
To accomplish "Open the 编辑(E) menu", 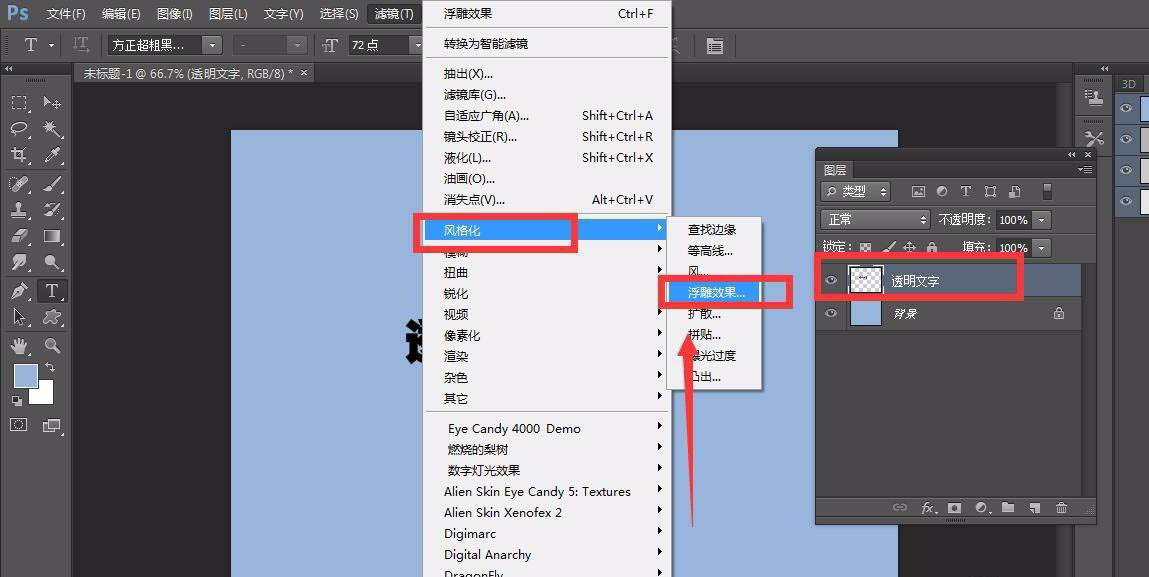I will tap(121, 14).
